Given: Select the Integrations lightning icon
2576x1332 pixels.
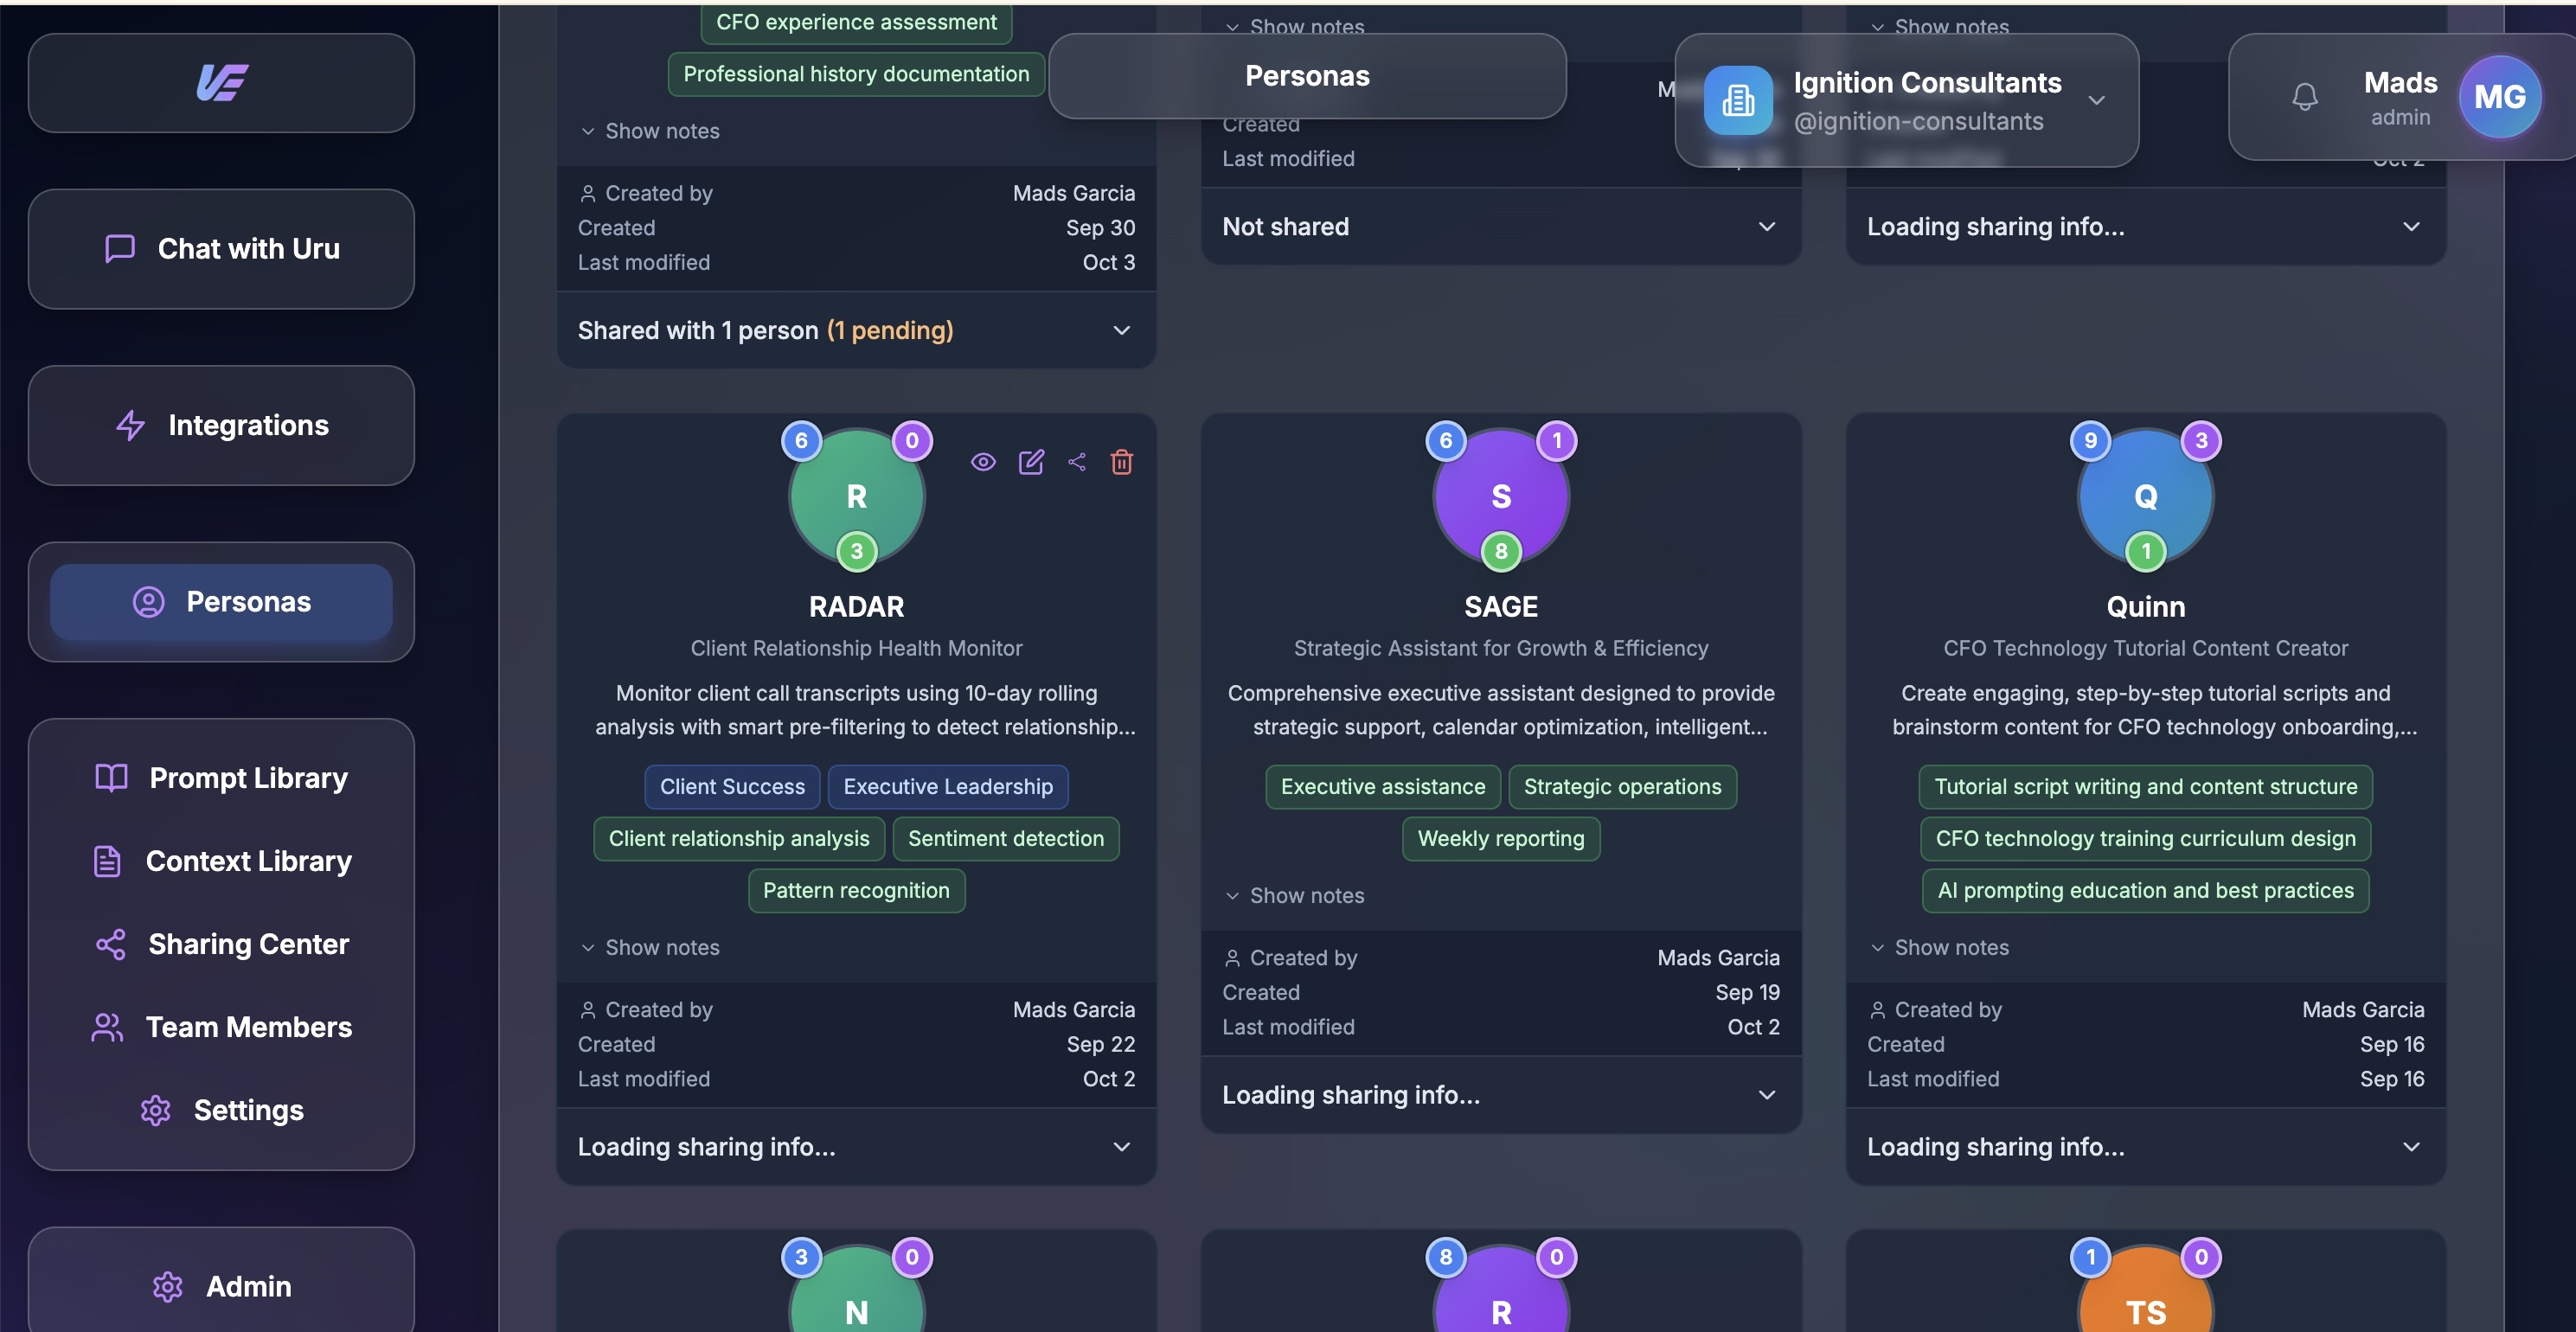Looking at the screenshot, I should [130, 425].
